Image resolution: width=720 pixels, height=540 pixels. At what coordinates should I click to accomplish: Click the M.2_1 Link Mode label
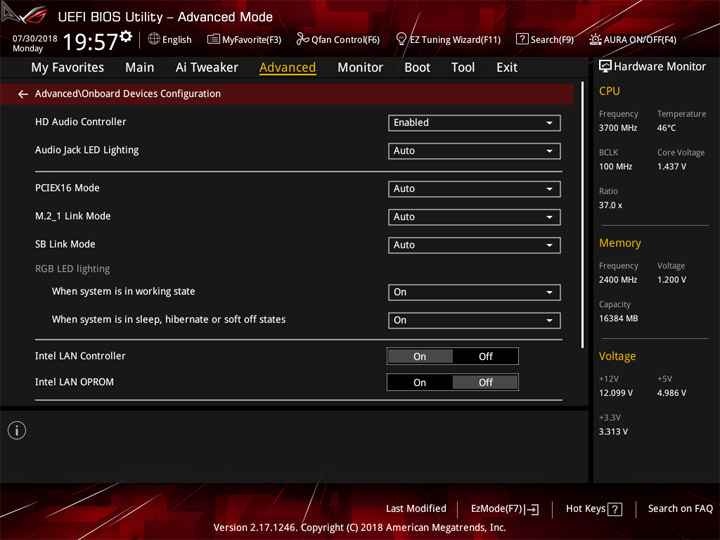tap(73, 216)
